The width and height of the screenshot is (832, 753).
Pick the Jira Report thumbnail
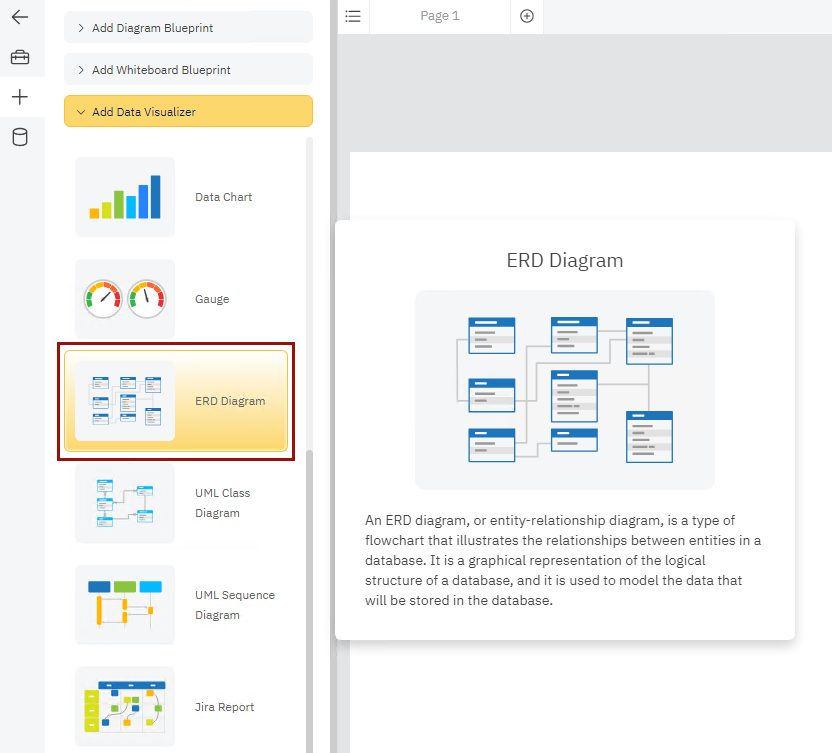coord(125,707)
